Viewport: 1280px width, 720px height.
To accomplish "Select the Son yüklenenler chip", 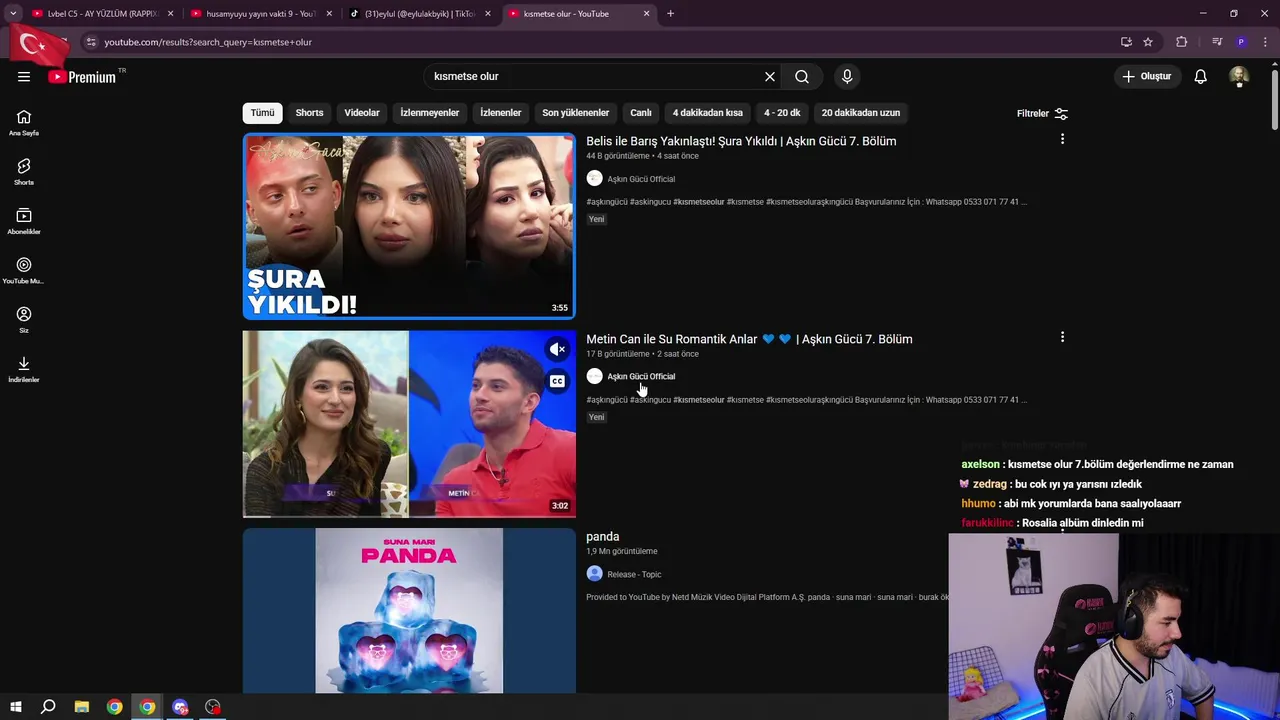I will (576, 113).
